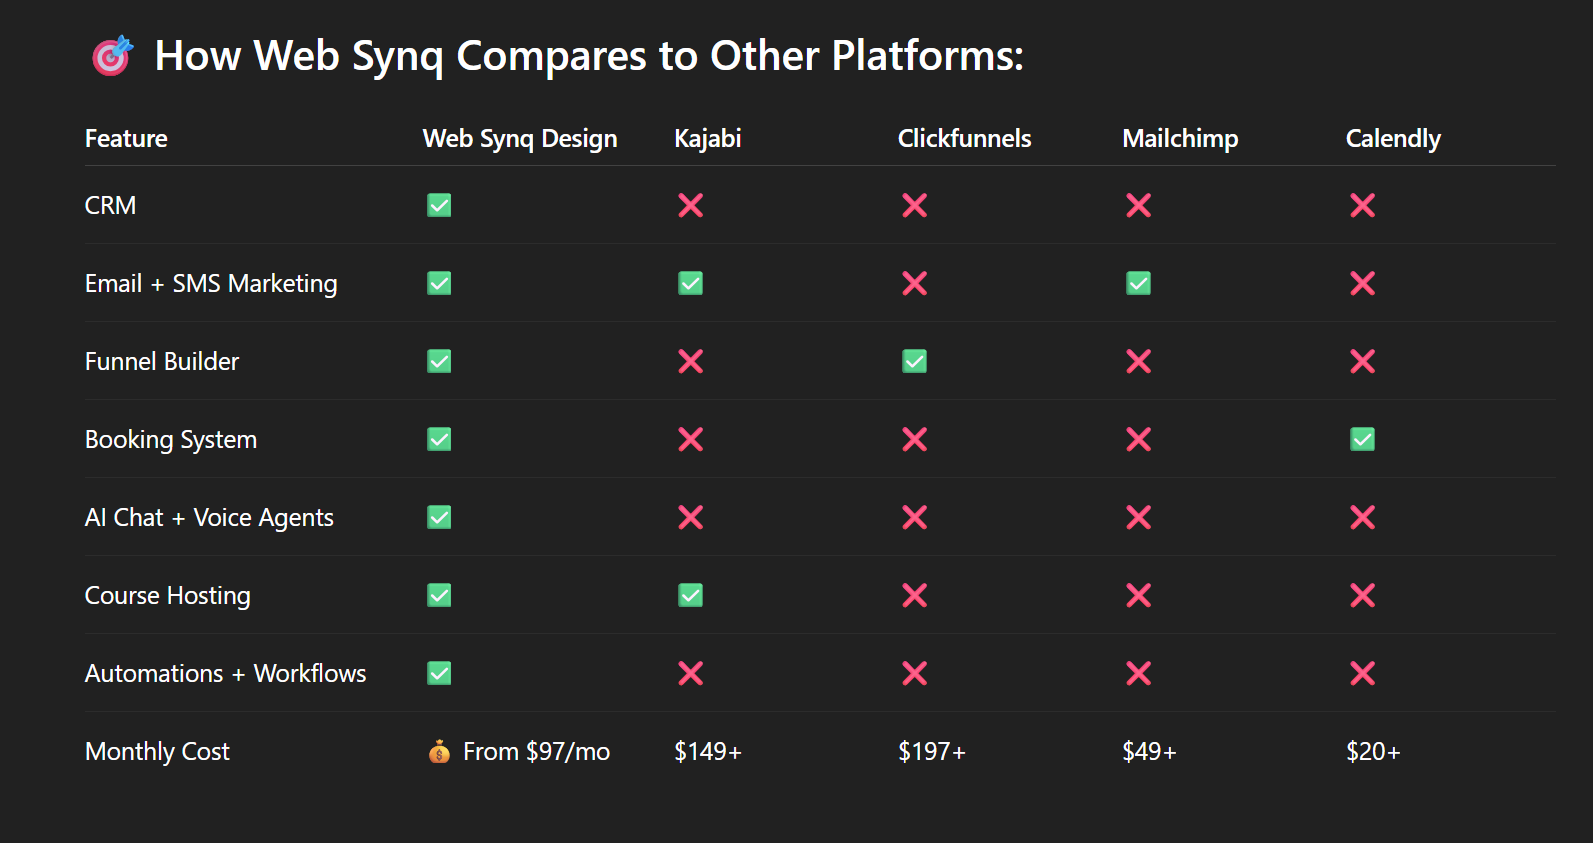Click Mailchimp's X for Automations + Workflows
This screenshot has width=1593, height=843.
tap(1139, 673)
